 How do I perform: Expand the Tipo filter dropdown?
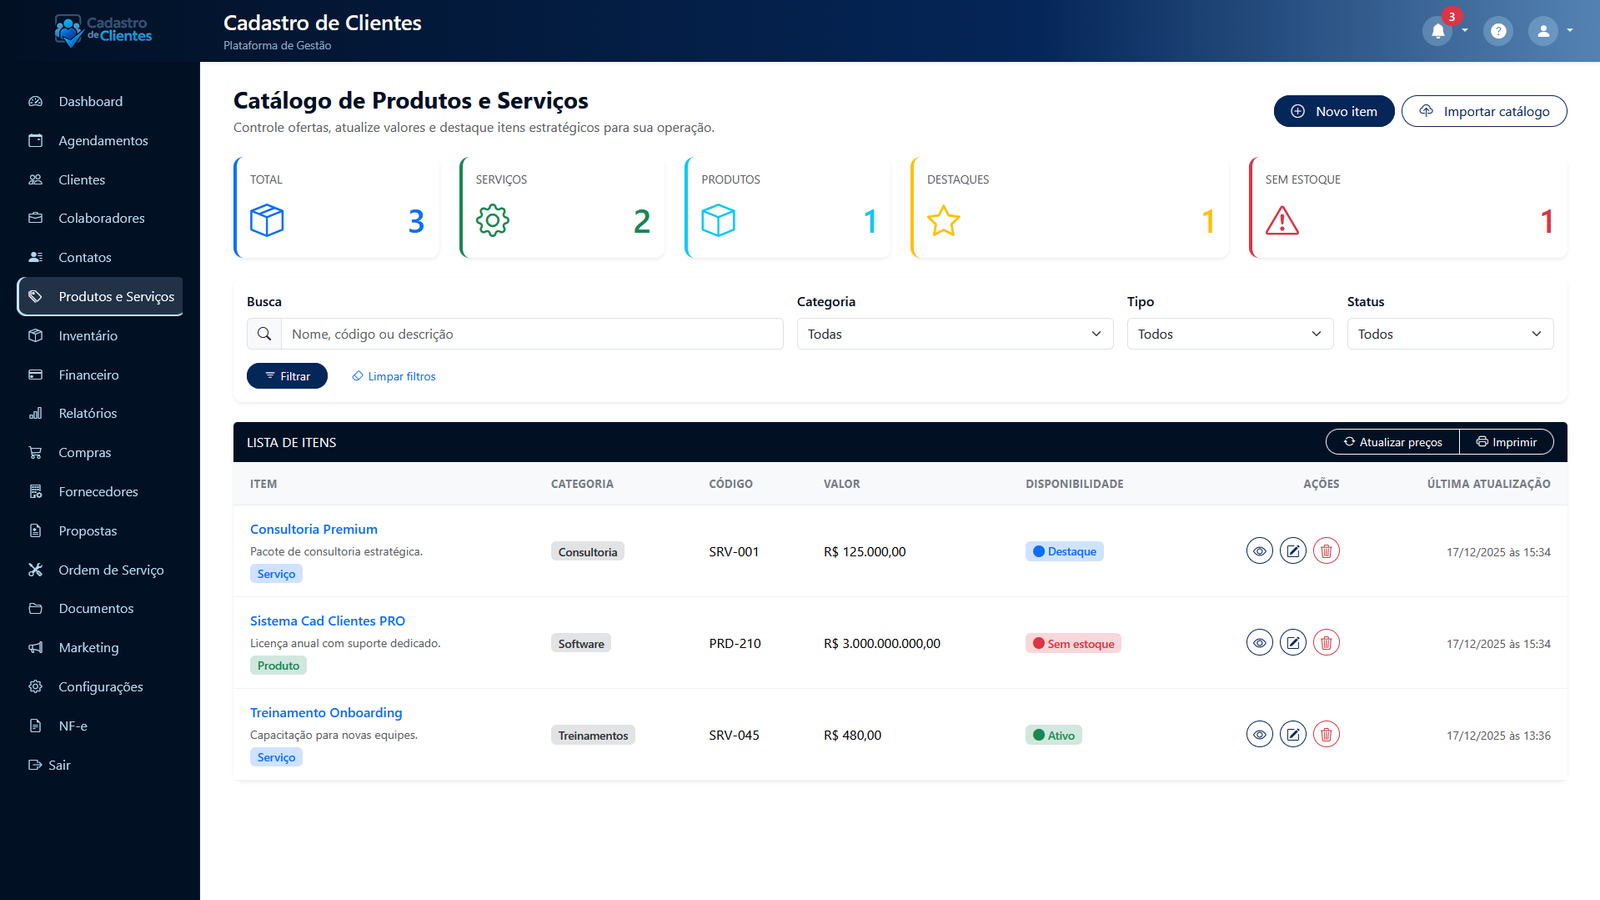1229,333
